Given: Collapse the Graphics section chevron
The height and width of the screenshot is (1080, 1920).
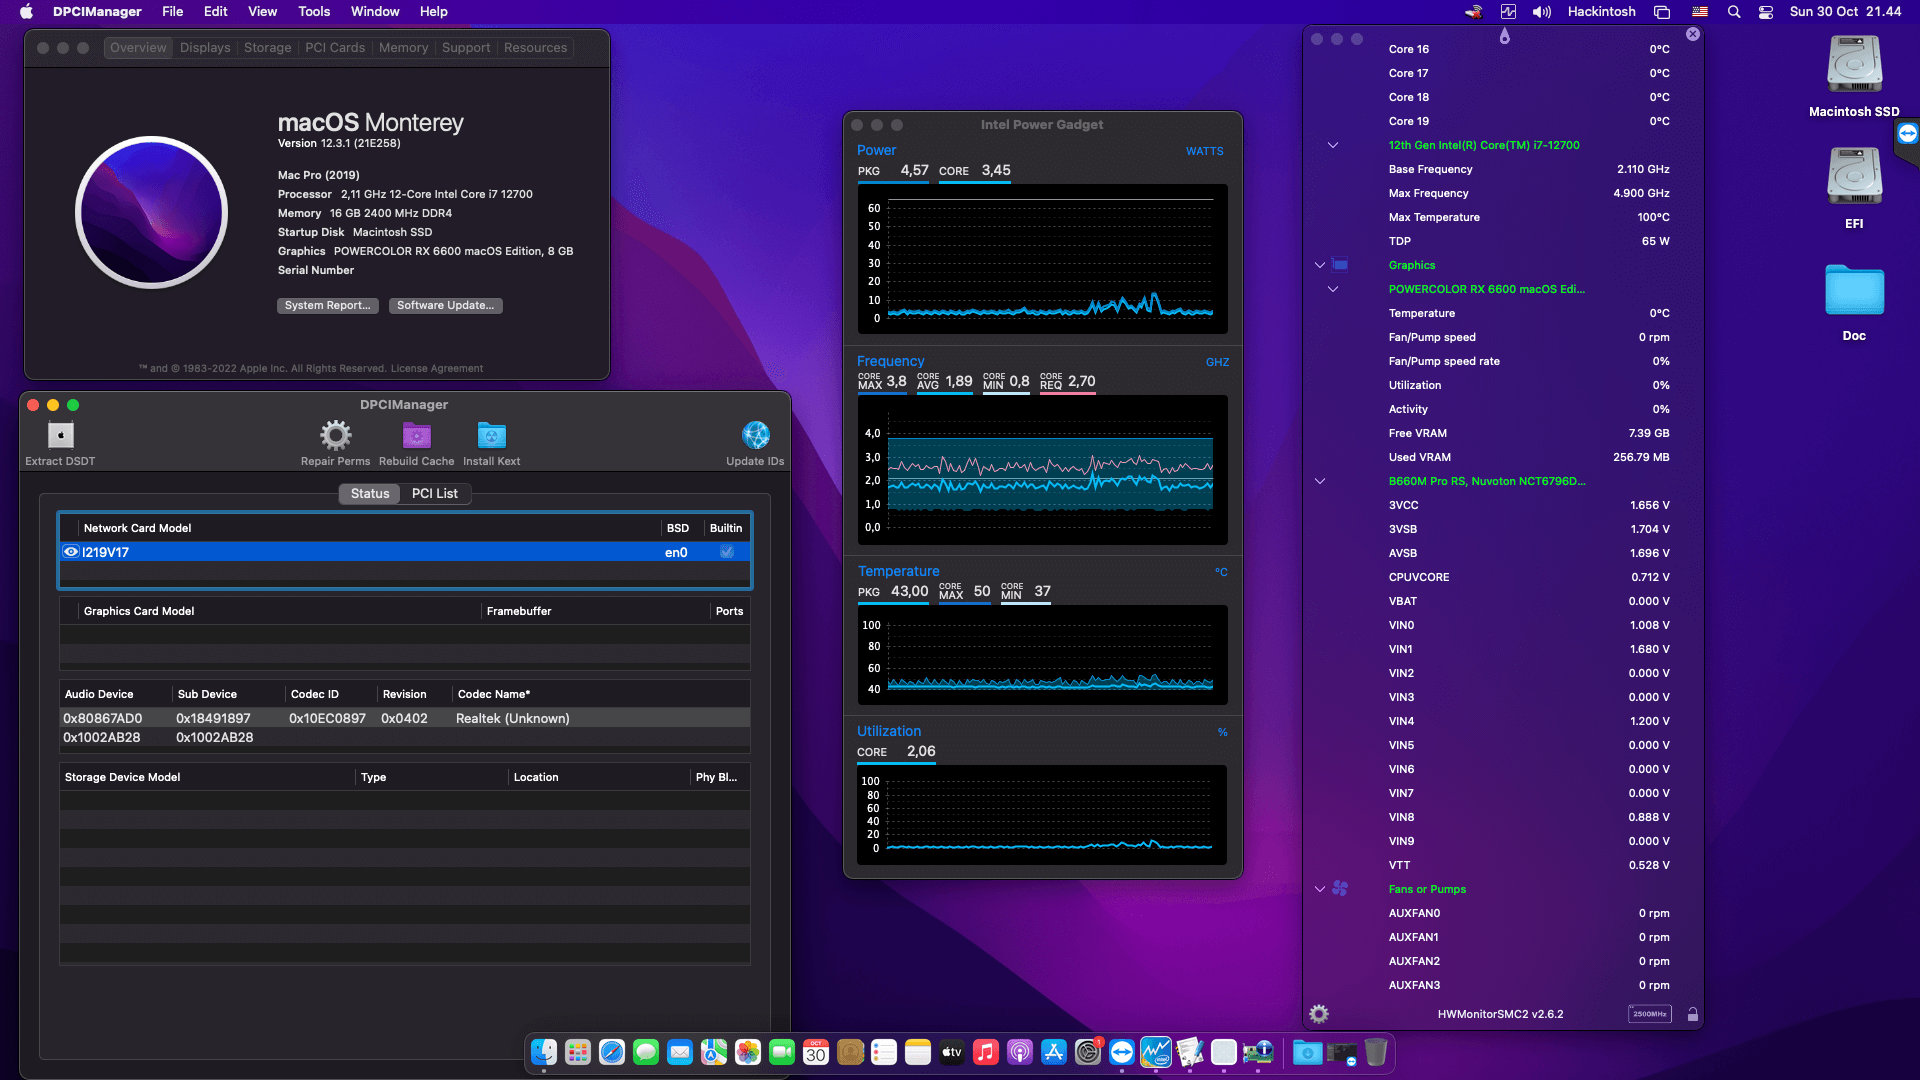Looking at the screenshot, I should [x=1320, y=265].
